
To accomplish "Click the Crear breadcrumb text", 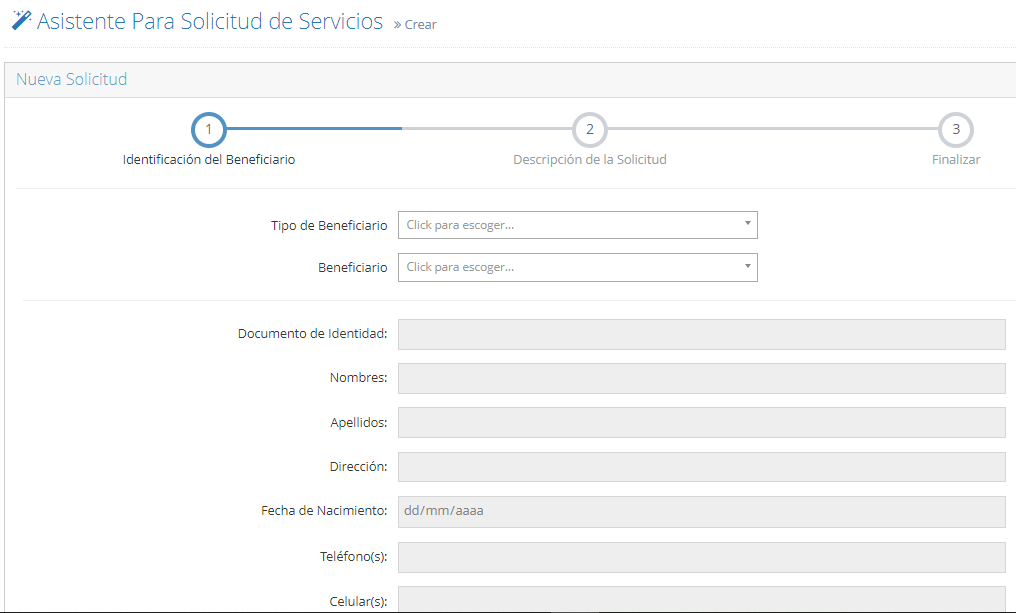I will tap(420, 25).
